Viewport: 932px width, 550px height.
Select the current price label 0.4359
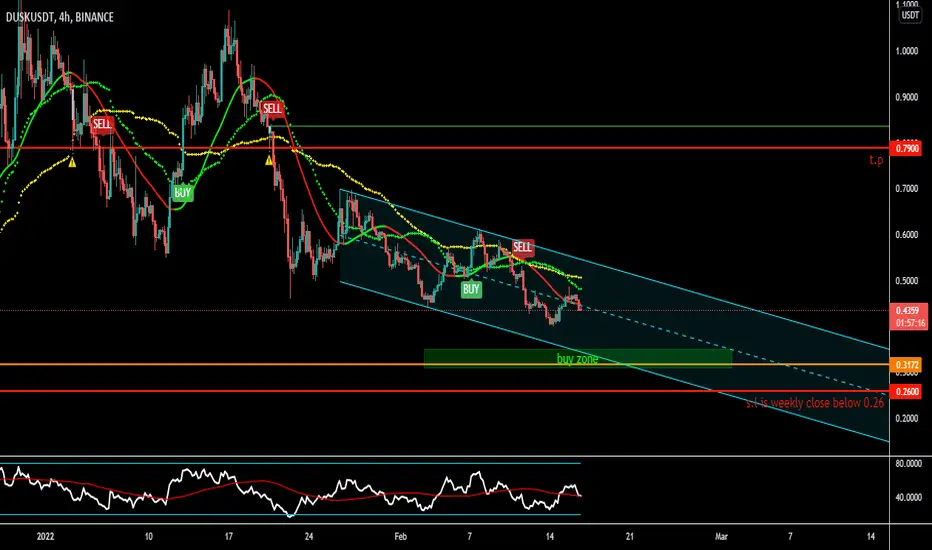pos(907,310)
